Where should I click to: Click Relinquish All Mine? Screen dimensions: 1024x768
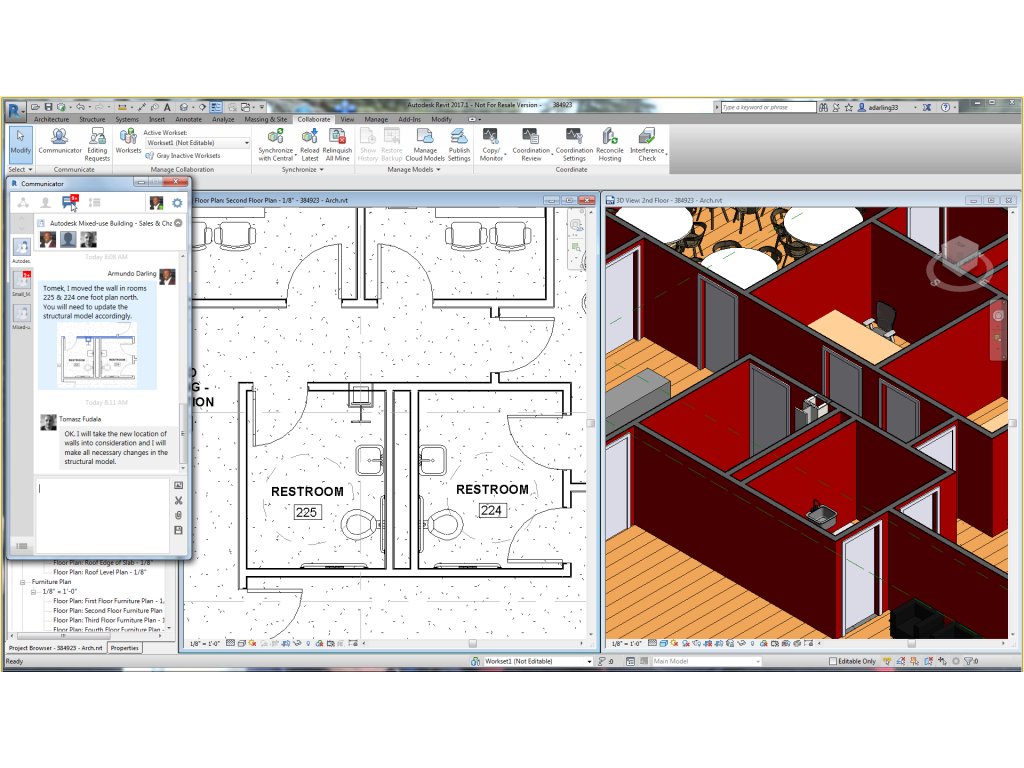tap(337, 144)
